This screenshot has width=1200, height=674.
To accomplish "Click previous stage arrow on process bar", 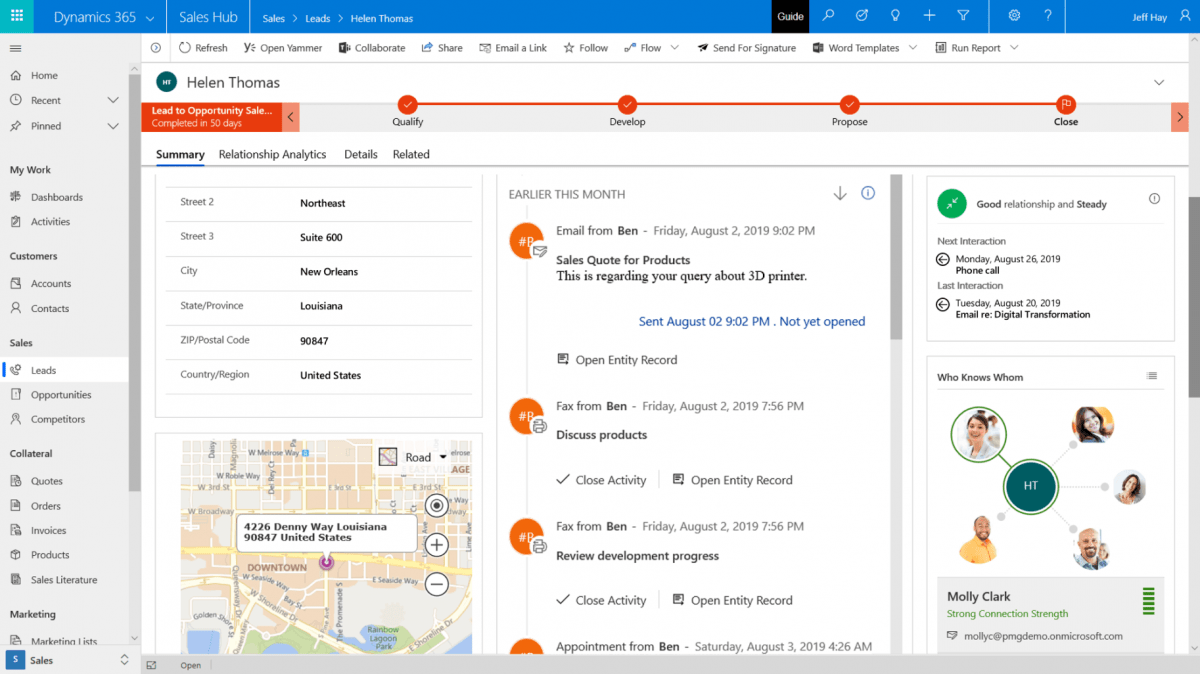I will (291, 117).
